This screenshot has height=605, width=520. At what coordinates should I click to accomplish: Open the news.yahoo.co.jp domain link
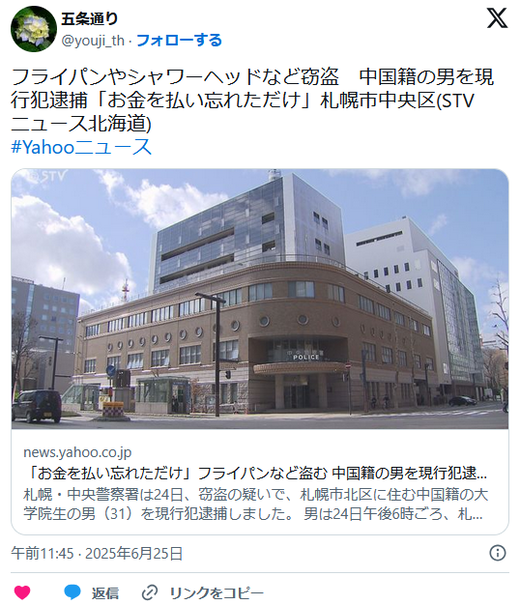(x=77, y=452)
